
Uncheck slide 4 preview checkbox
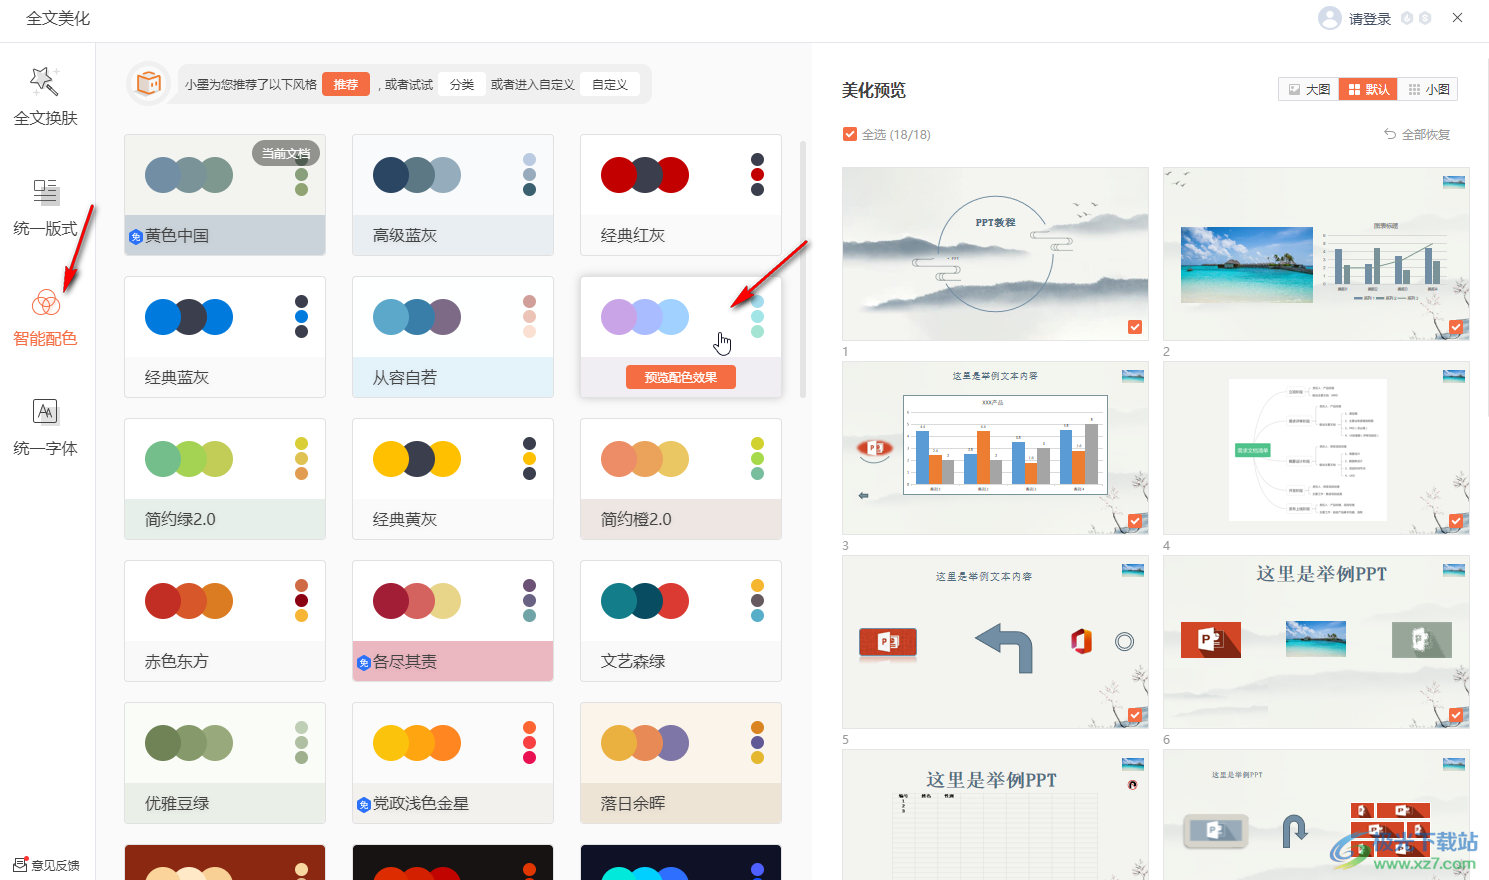pos(1456,521)
